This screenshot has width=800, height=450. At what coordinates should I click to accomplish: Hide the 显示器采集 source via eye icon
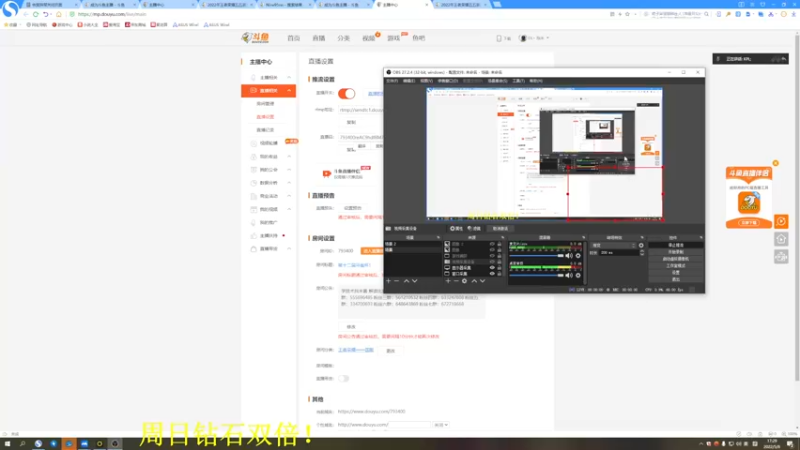(x=492, y=268)
